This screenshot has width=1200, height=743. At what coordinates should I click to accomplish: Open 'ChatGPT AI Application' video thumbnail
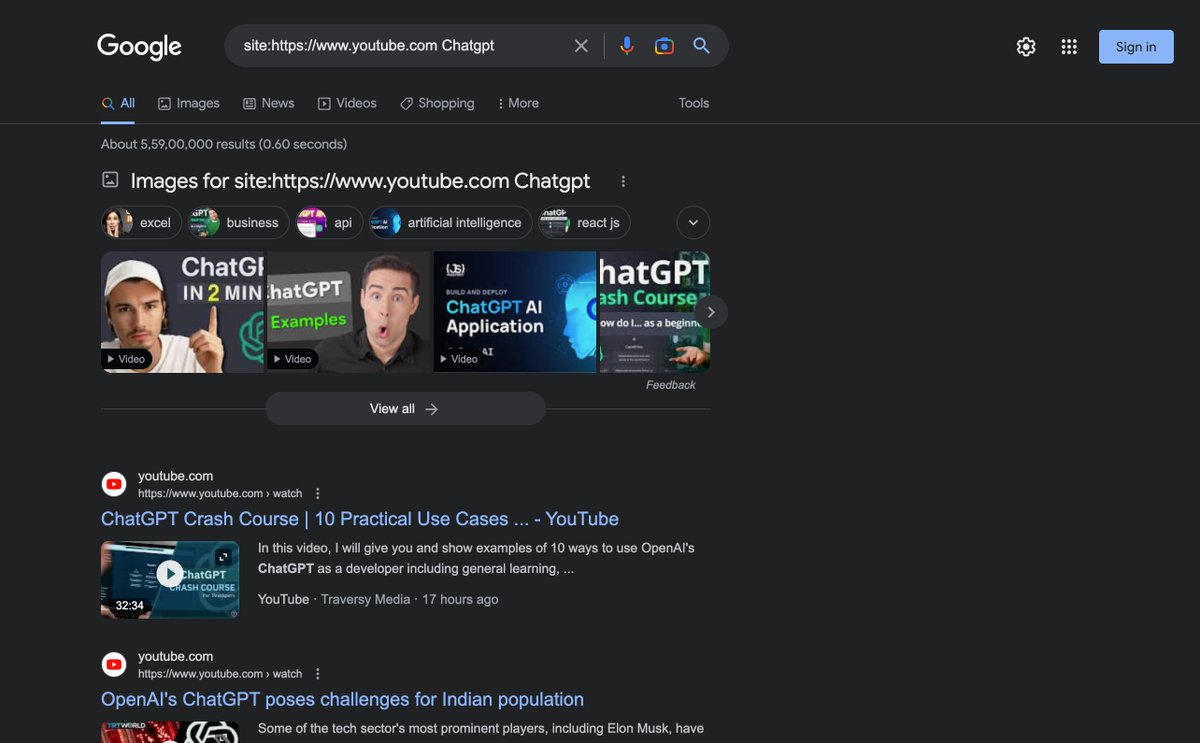pyautogui.click(x=514, y=312)
